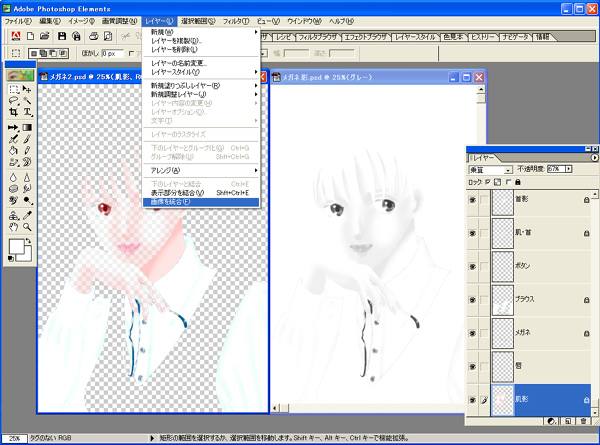Select the Paintbrush tool
Screen dimensions: 600x445
[x=27, y=139]
